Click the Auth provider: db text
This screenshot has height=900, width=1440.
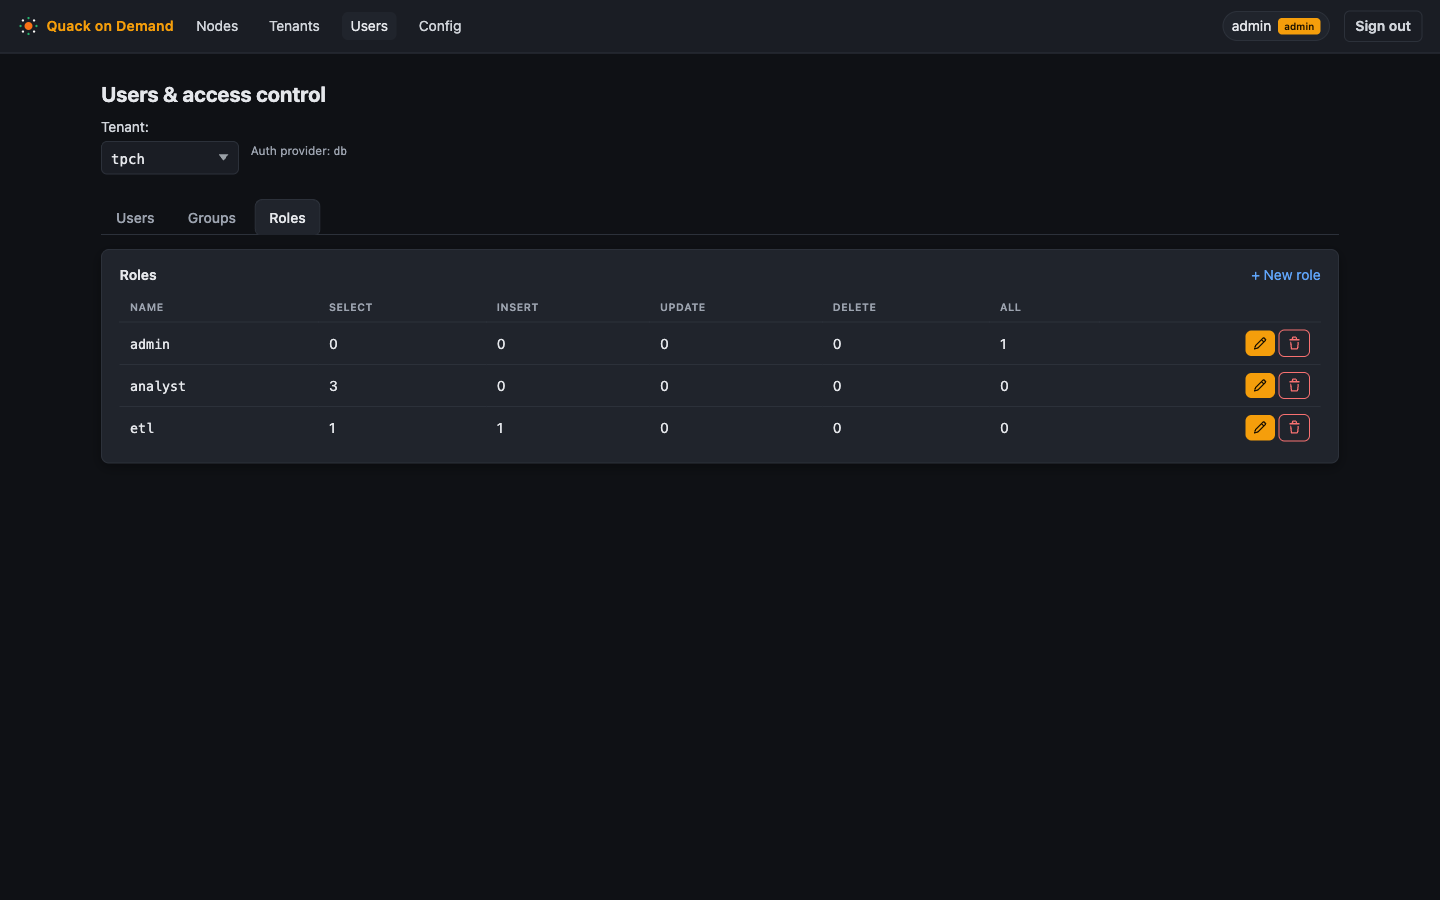tap(299, 151)
